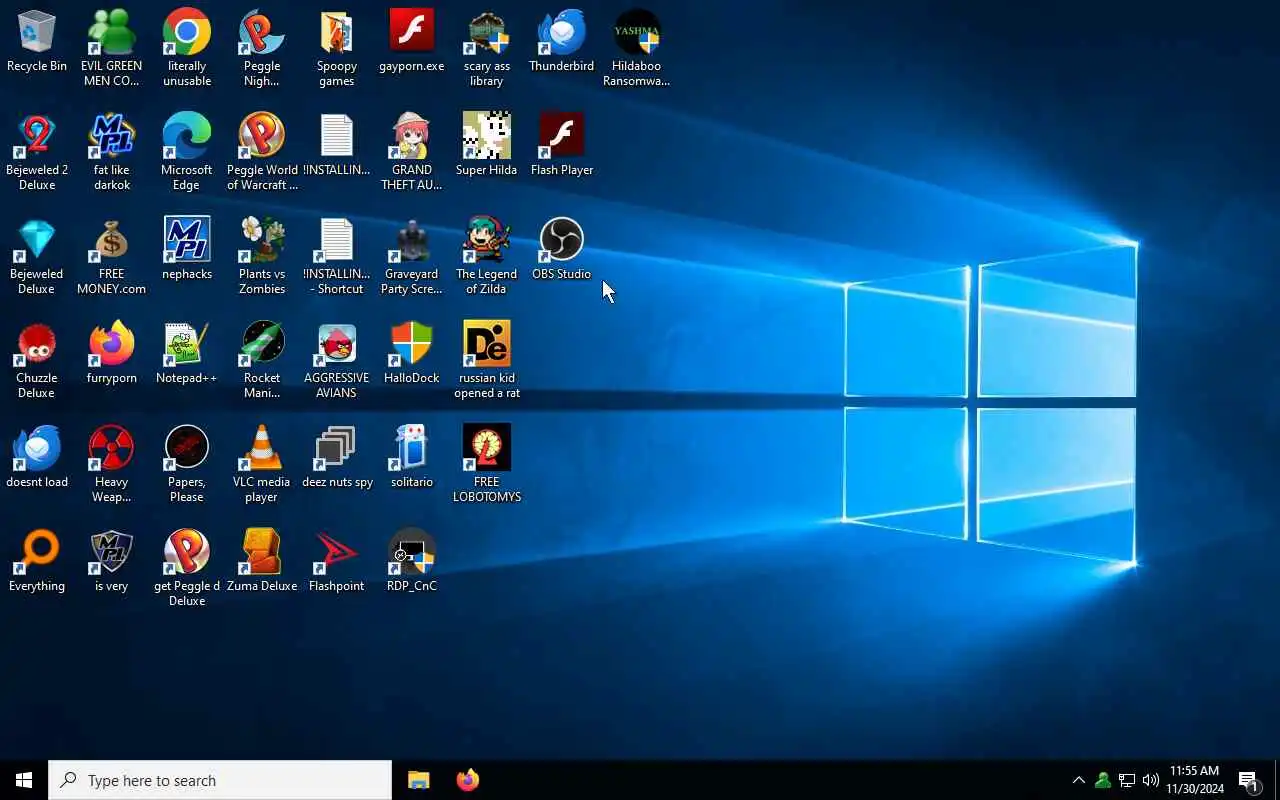Click the Papers, Please icon

187,464
